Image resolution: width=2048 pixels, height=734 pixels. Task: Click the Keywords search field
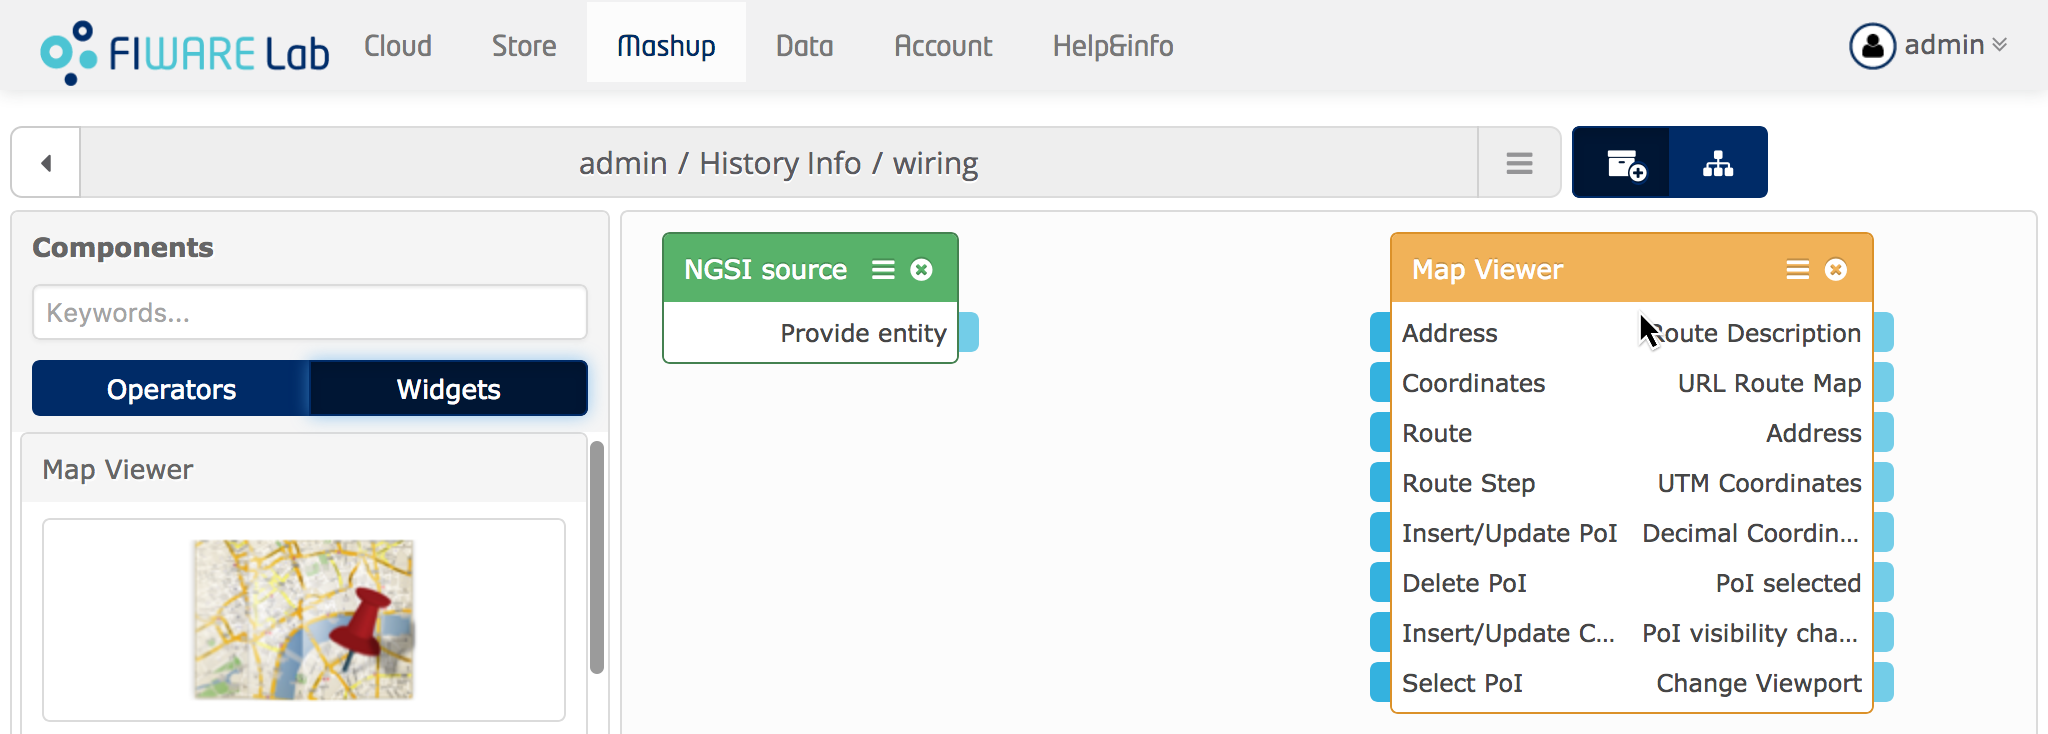tap(309, 313)
